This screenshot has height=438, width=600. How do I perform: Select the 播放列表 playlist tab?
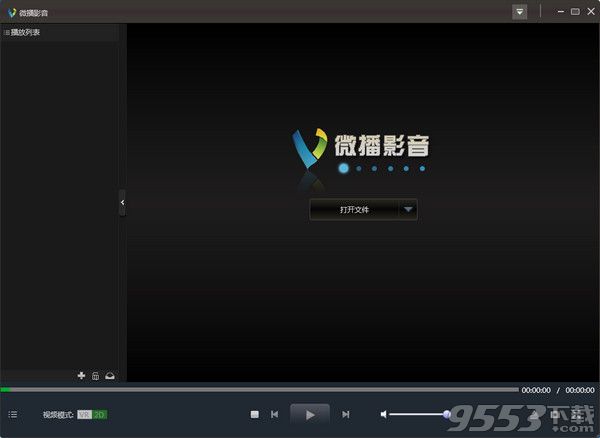(x=25, y=33)
